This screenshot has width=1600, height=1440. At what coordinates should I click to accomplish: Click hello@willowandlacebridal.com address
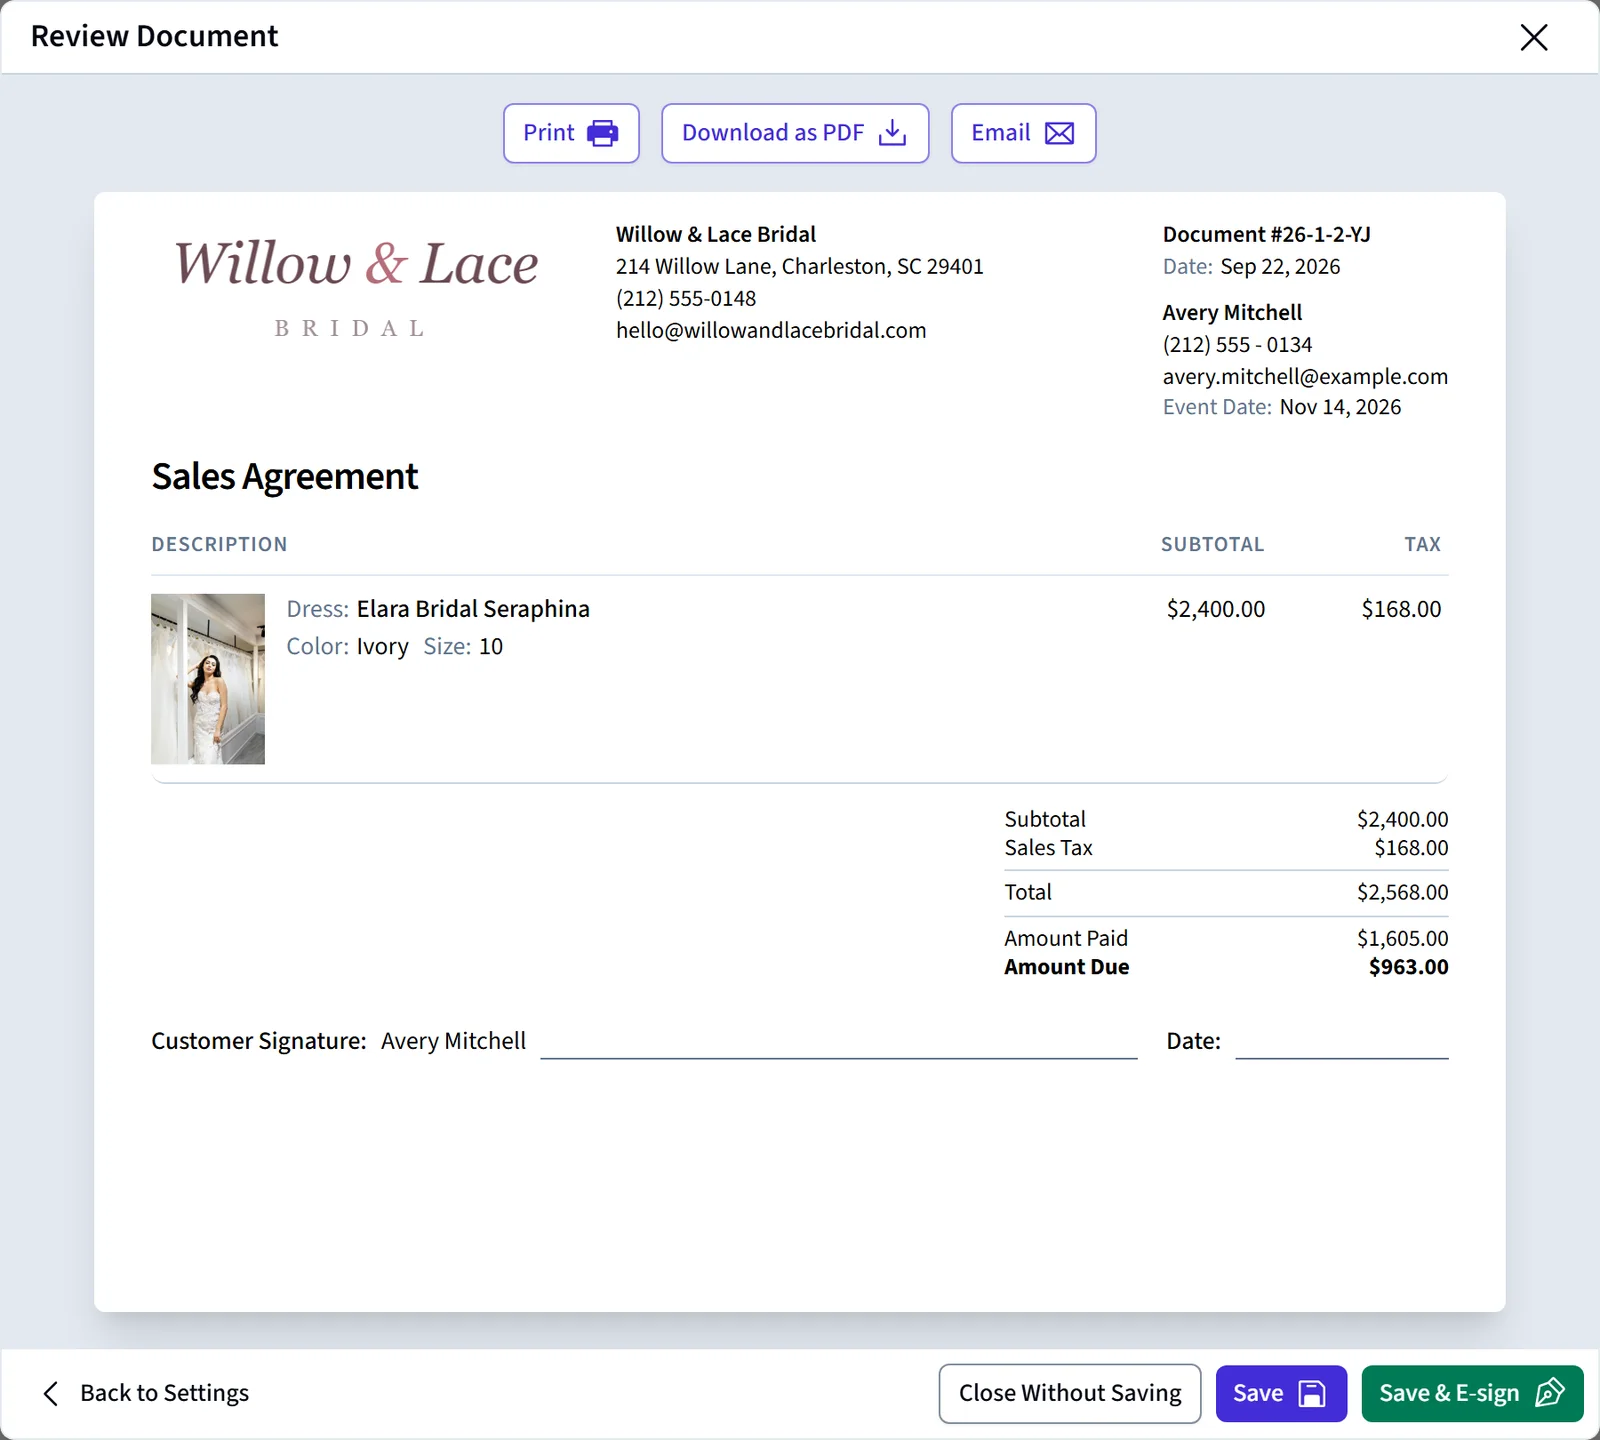click(x=771, y=331)
